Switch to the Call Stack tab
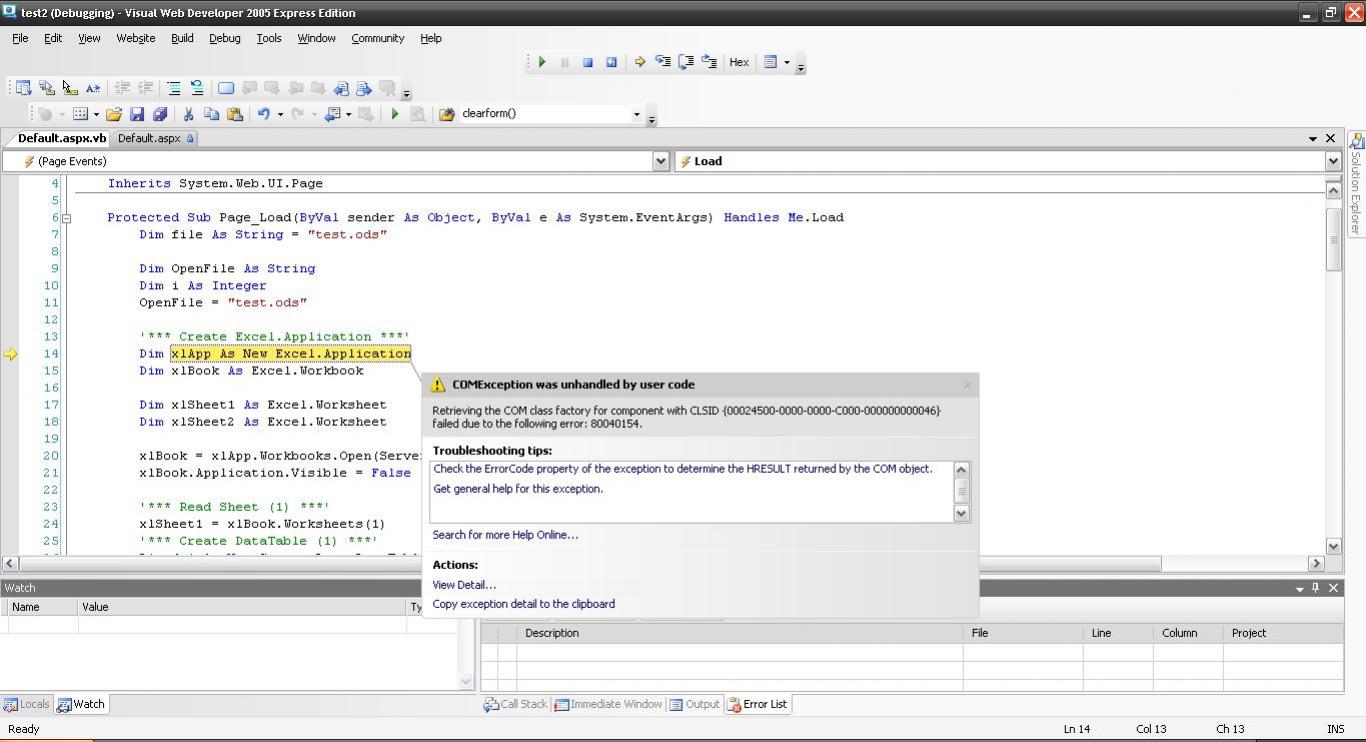The height and width of the screenshot is (742, 1366). 516,704
